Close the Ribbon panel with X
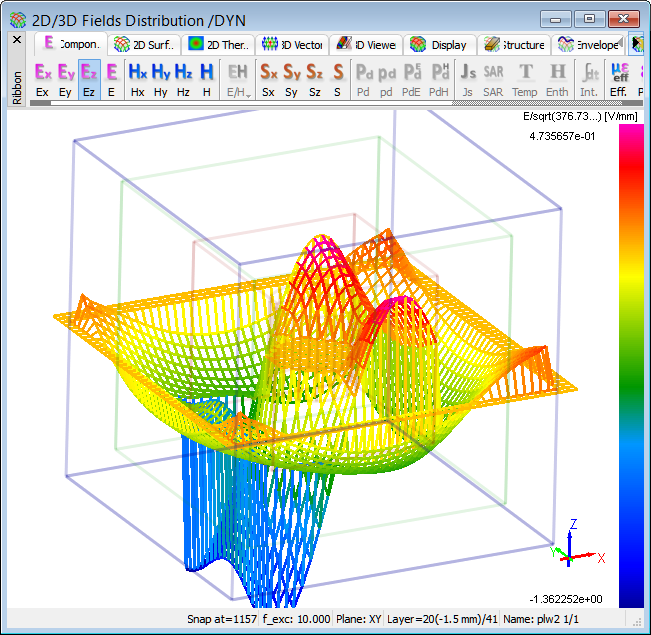Screen dimensions: 651x635 (x=16, y=41)
